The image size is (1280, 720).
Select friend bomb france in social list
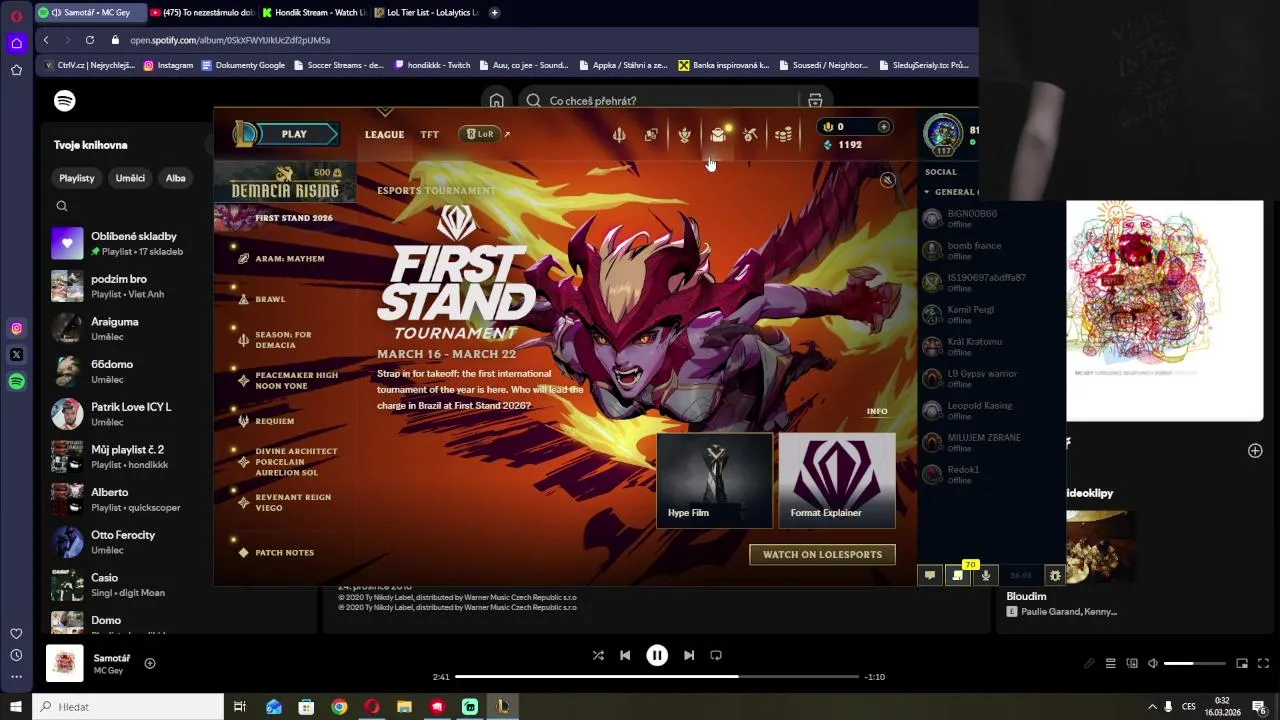(x=990, y=250)
